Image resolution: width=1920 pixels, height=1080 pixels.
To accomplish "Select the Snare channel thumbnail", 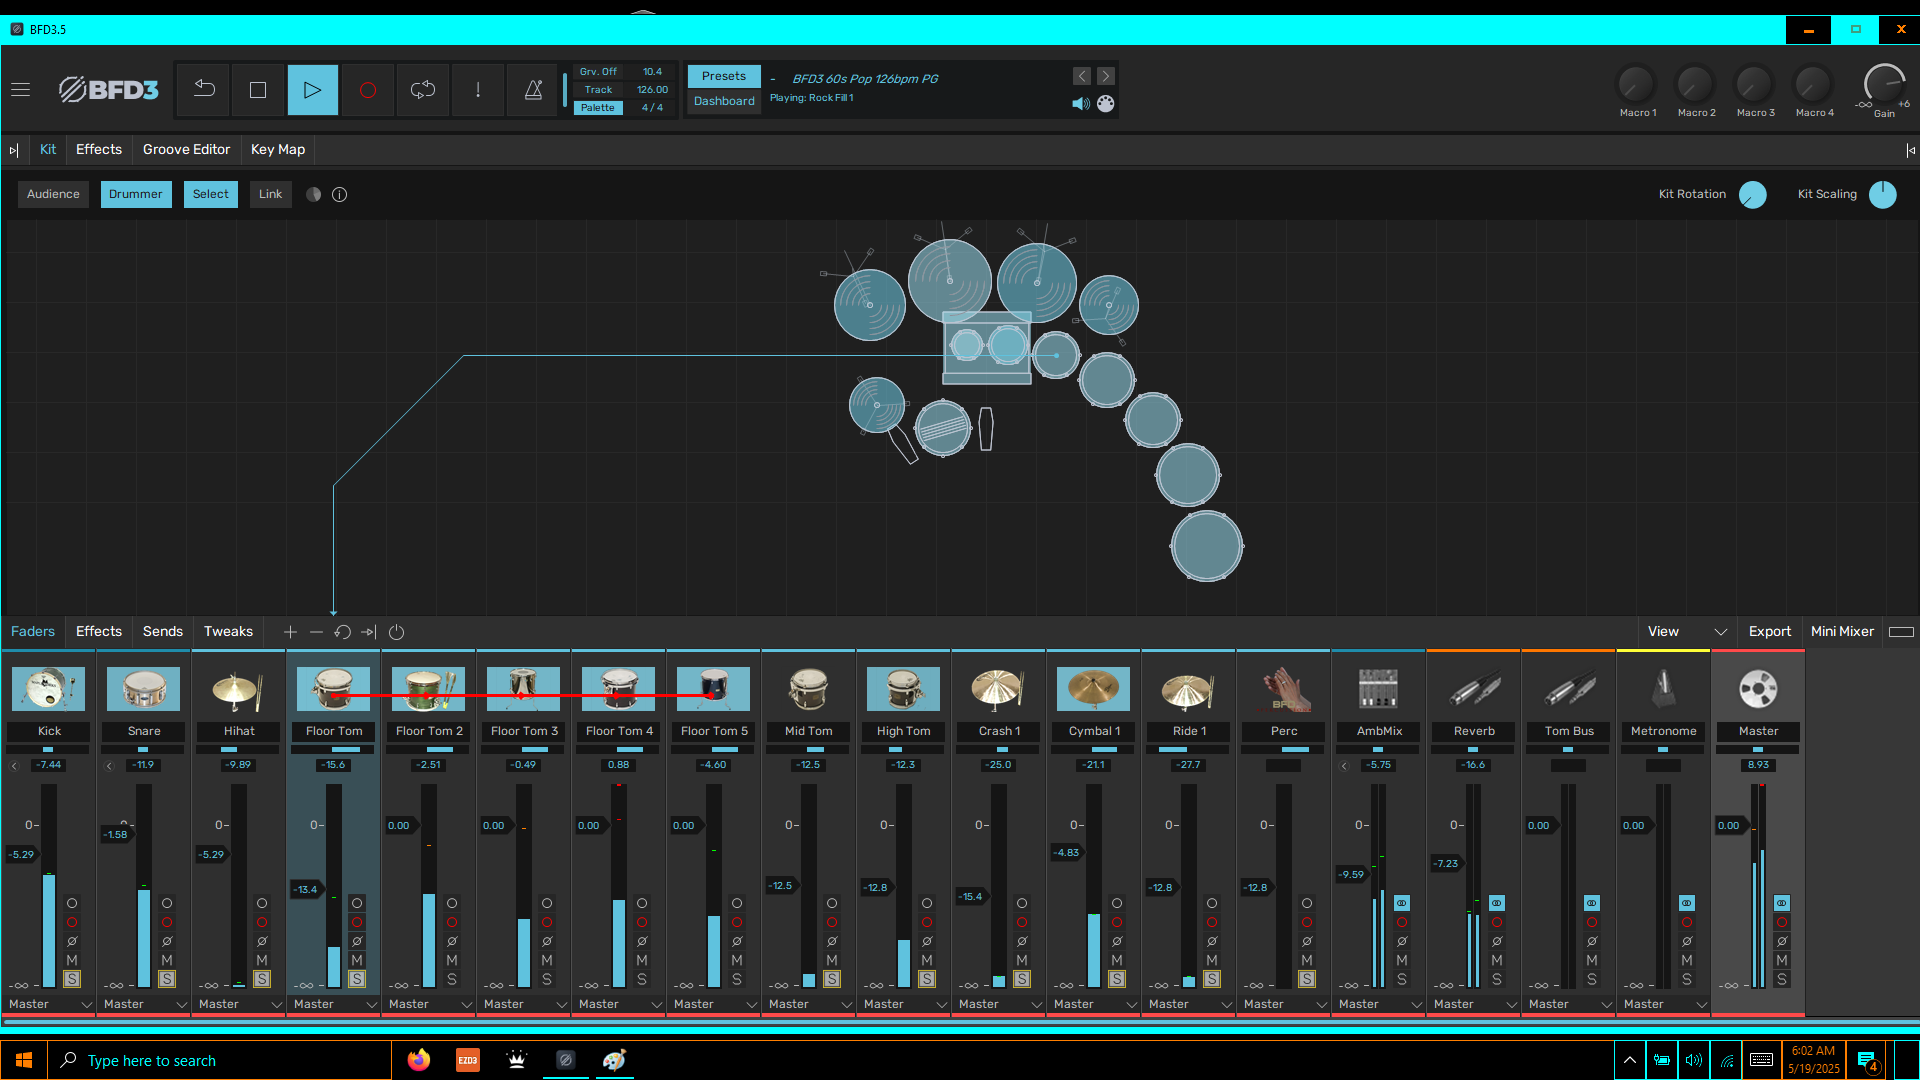I will pos(144,689).
